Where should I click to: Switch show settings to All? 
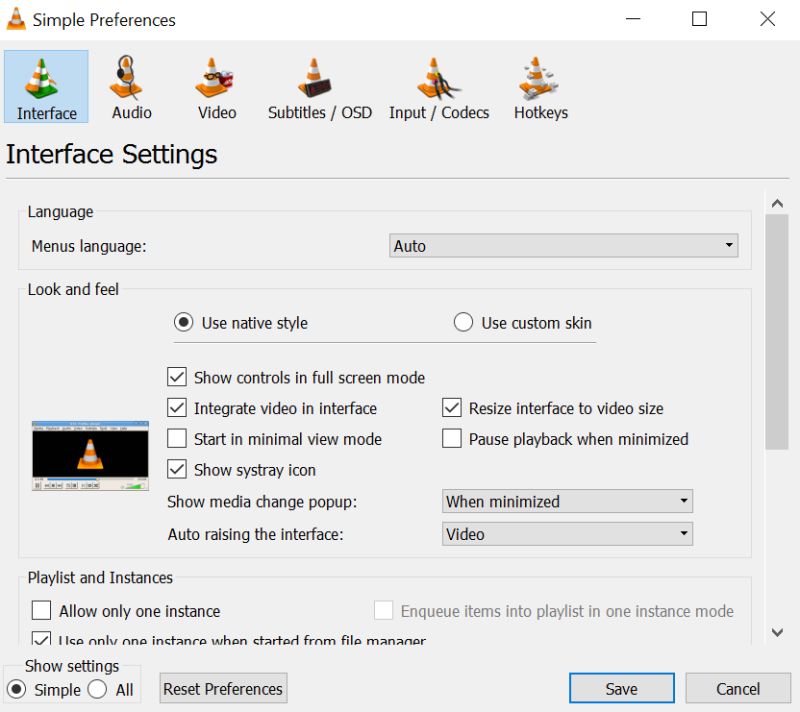tap(97, 689)
